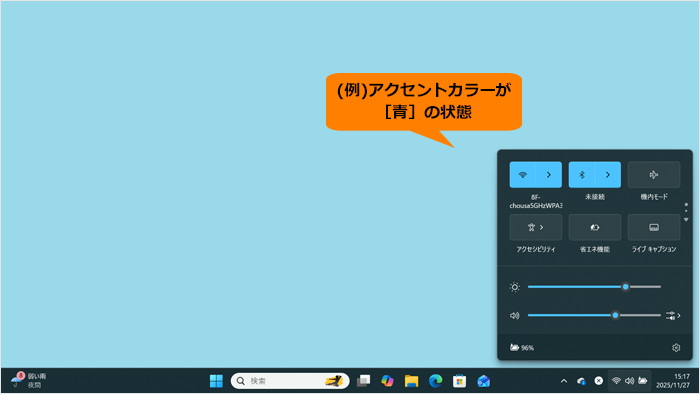Screen dimensions: 700x394
Task: Open the weather widget on the taskbar
Action: (29, 381)
